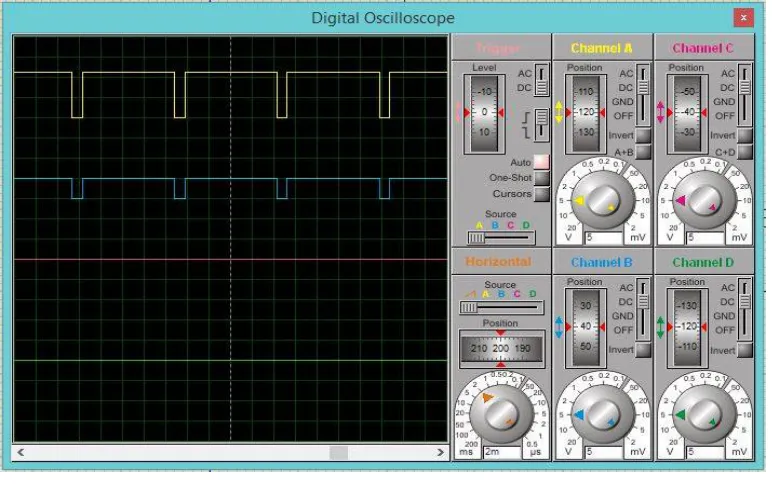Click the Channel C volts/div knob
The image size is (772, 484).
[x=704, y=200]
